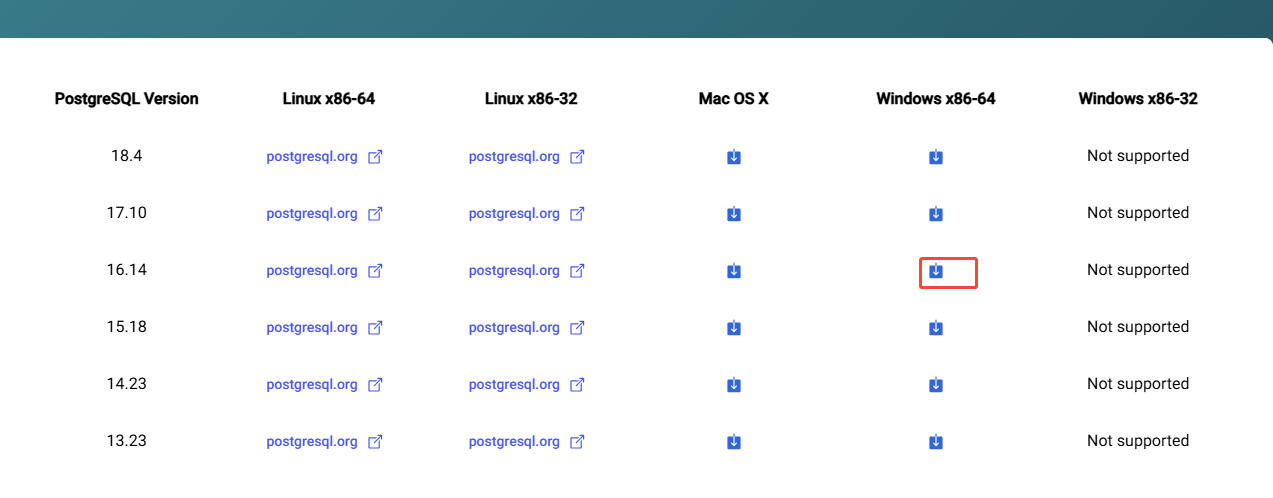This screenshot has width=1273, height=498.
Task: Download PostgreSQL 16.14 for Windows x86-64
Action: tap(936, 271)
